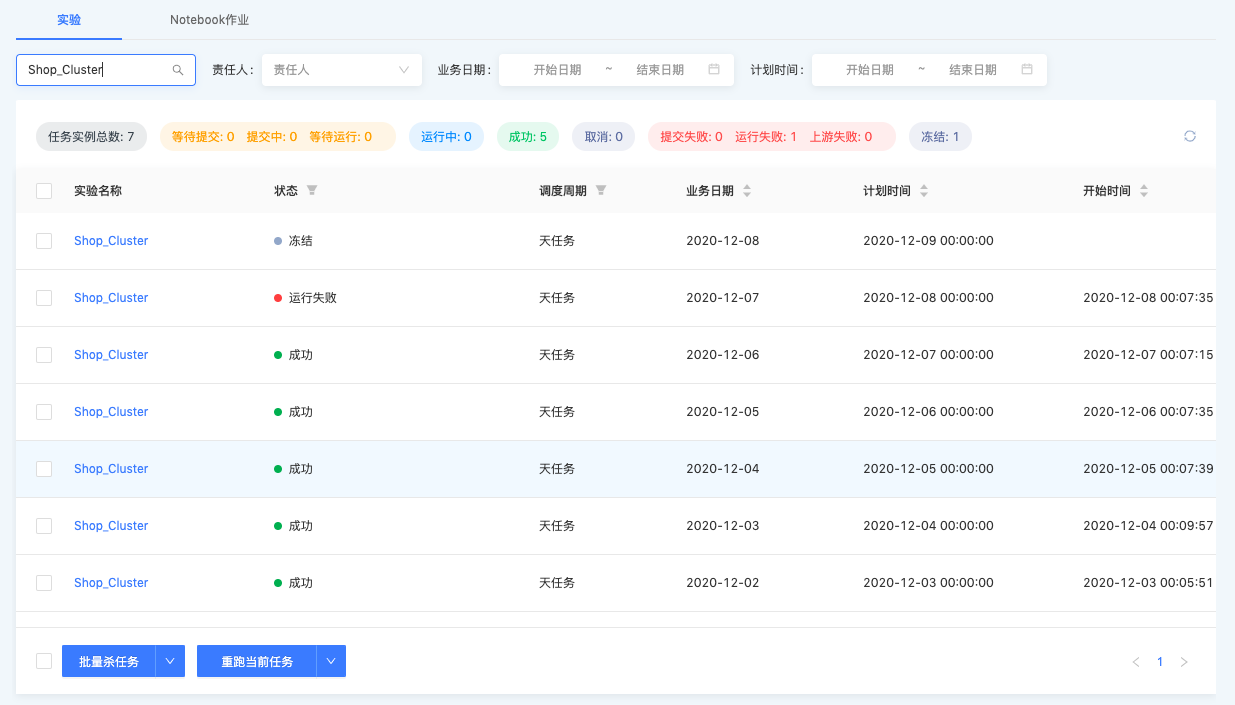Viewport: 1235px width, 705px height.
Task: Check the row with 业务日期 2020-12-03
Action: 44,526
